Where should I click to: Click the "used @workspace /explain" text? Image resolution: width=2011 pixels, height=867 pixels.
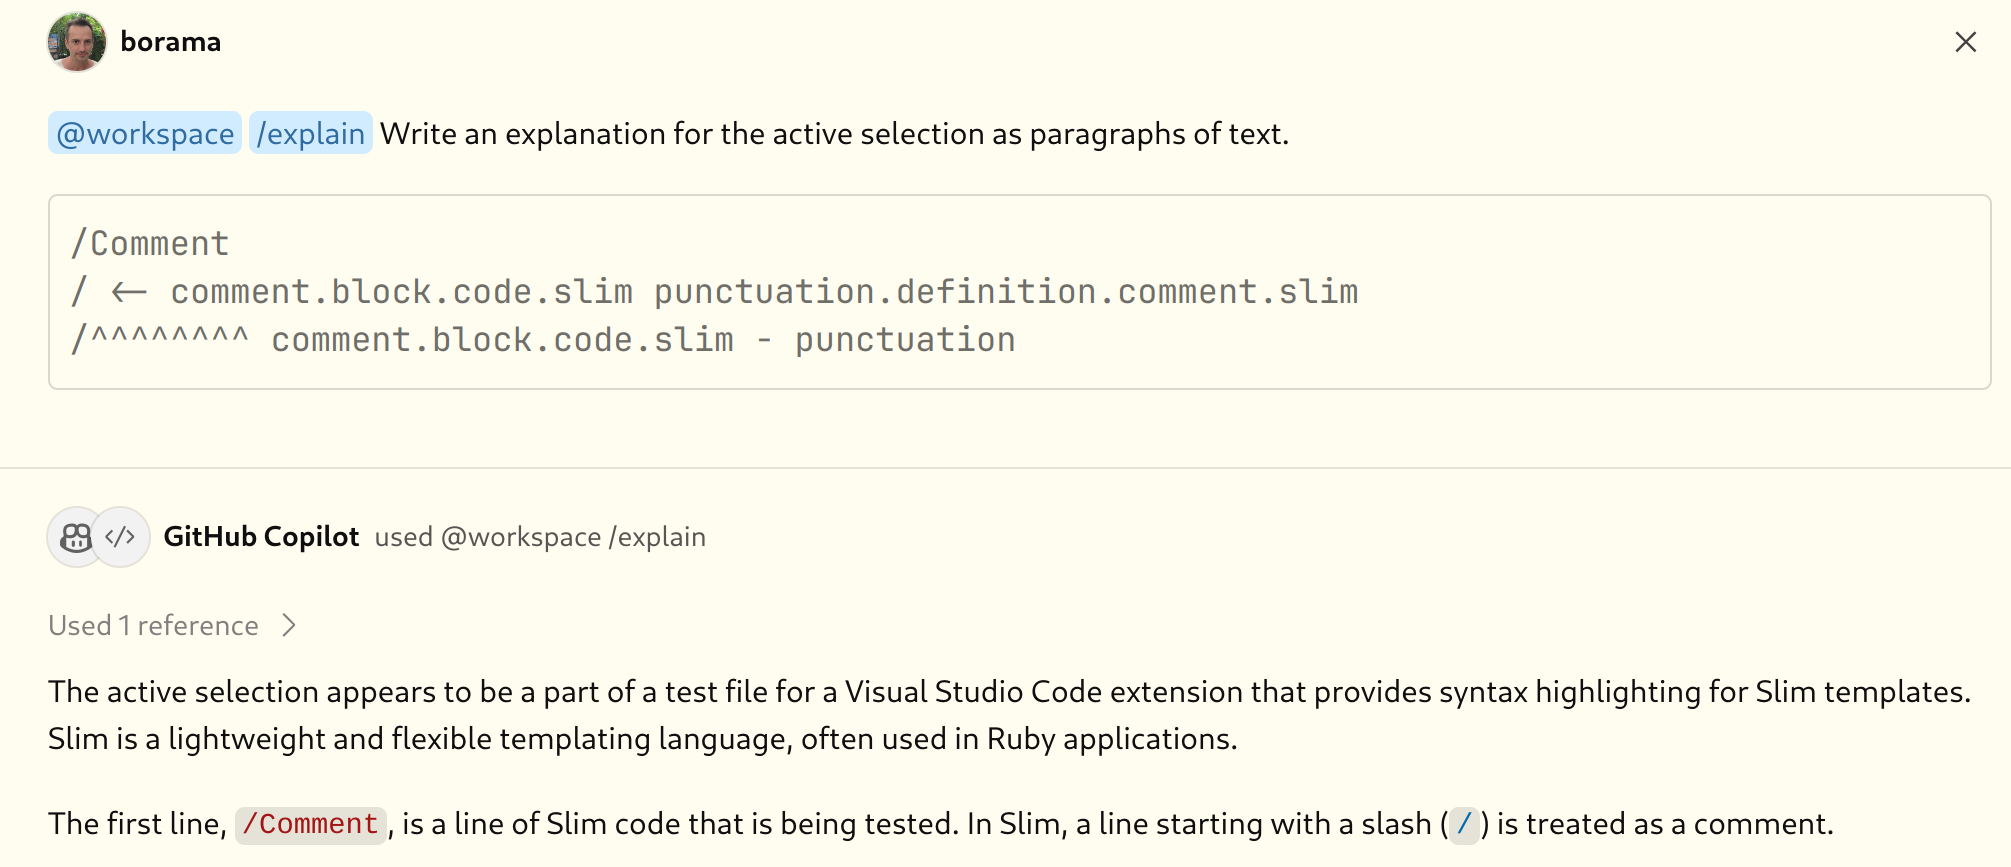click(x=540, y=537)
